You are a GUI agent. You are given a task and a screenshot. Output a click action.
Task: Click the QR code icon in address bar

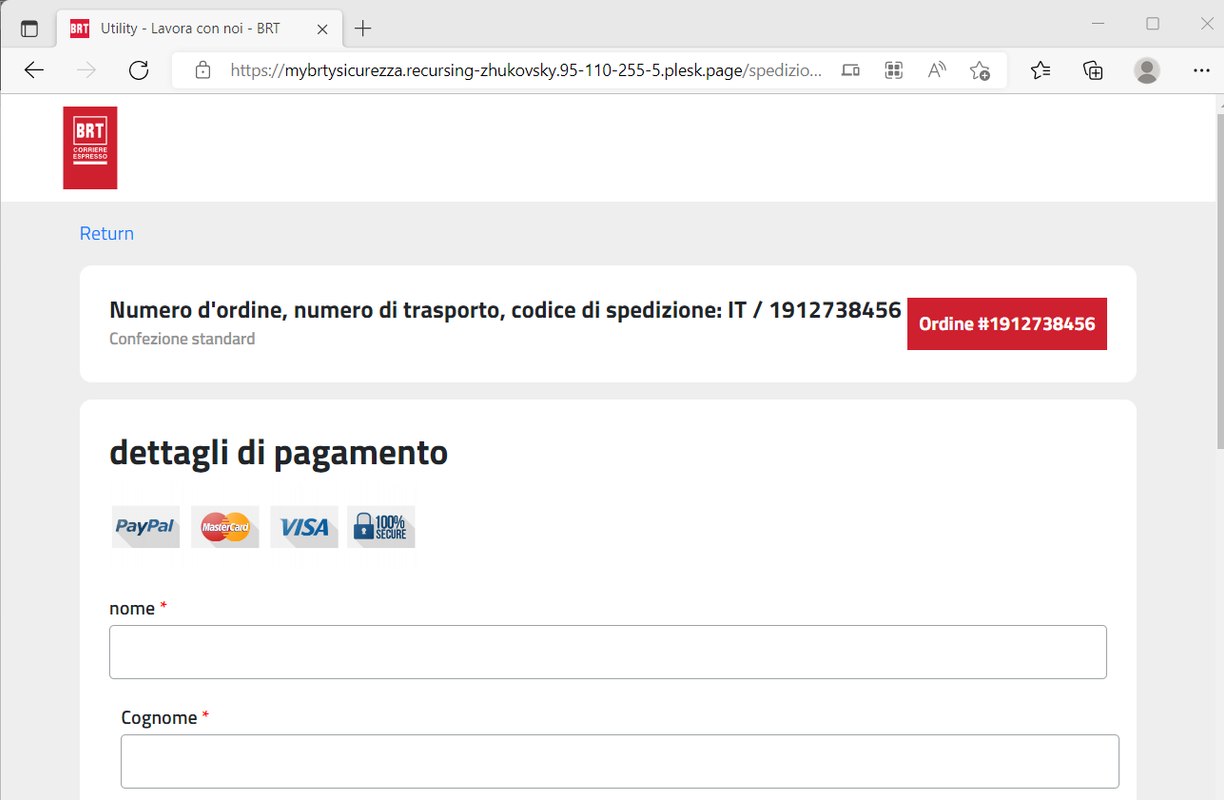(x=894, y=70)
